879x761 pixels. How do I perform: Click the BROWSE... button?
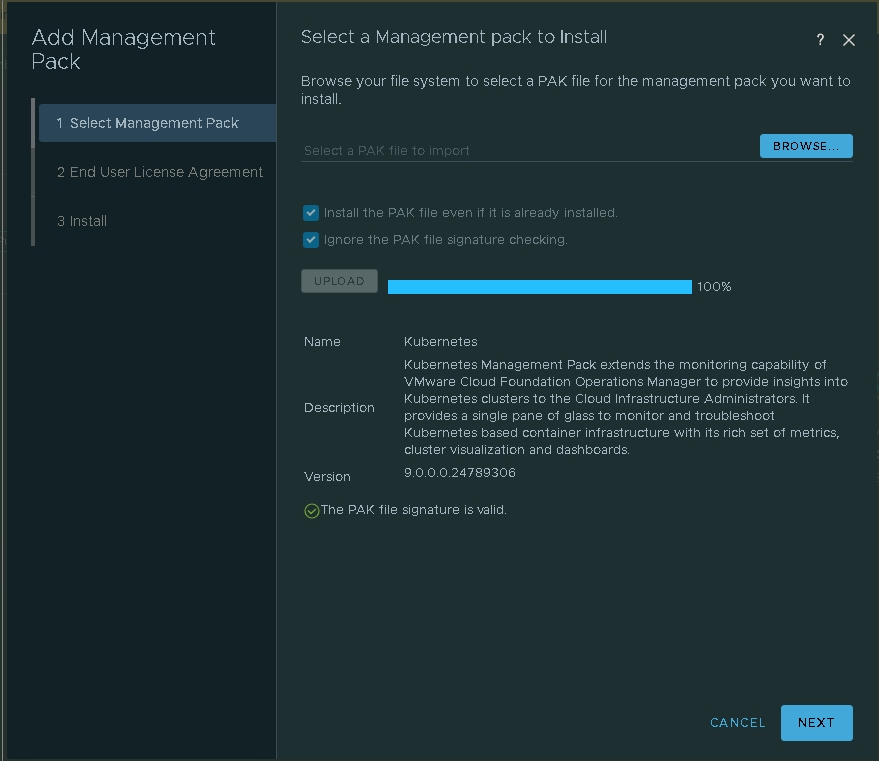[806, 146]
